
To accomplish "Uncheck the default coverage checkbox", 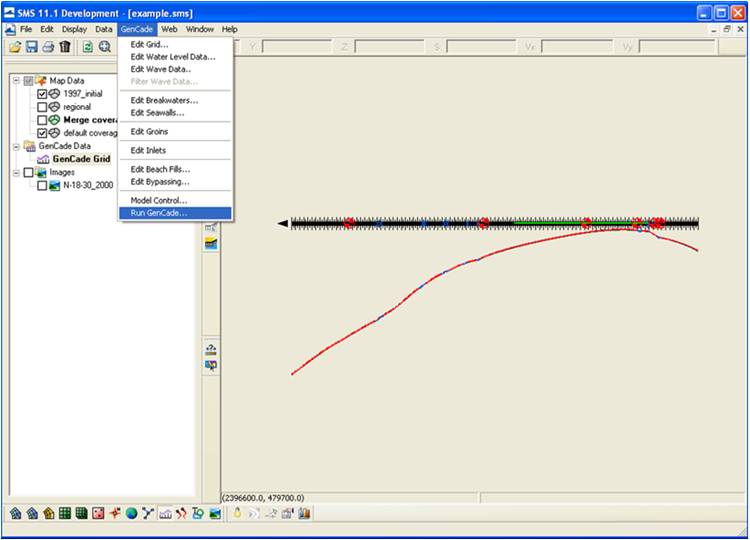I will coord(42,133).
